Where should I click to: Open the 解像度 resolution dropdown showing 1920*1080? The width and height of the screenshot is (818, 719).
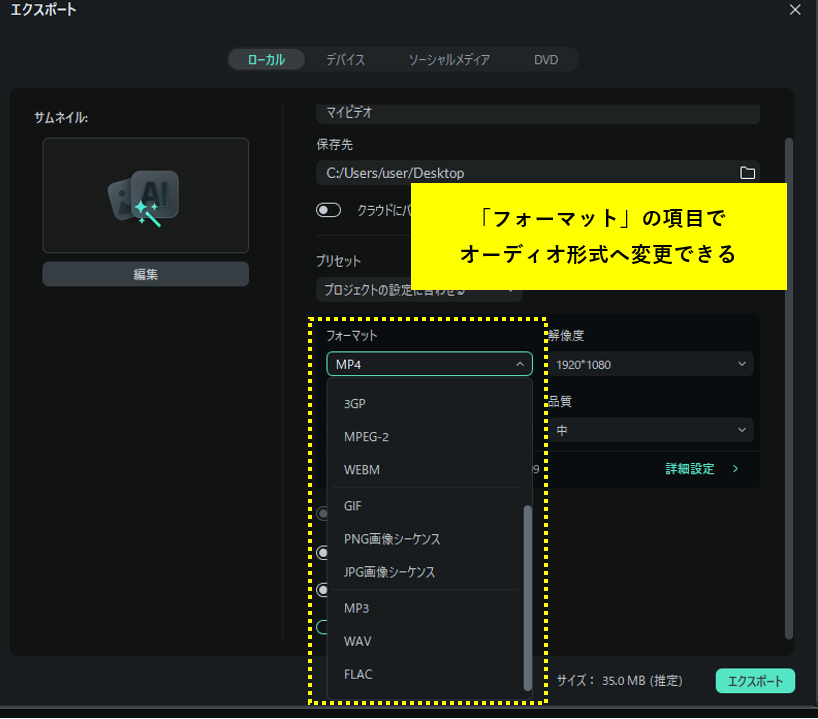[651, 364]
